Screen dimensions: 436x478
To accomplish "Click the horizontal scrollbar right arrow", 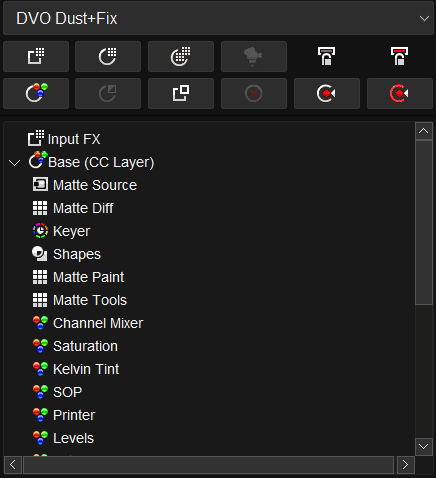I will (x=406, y=465).
